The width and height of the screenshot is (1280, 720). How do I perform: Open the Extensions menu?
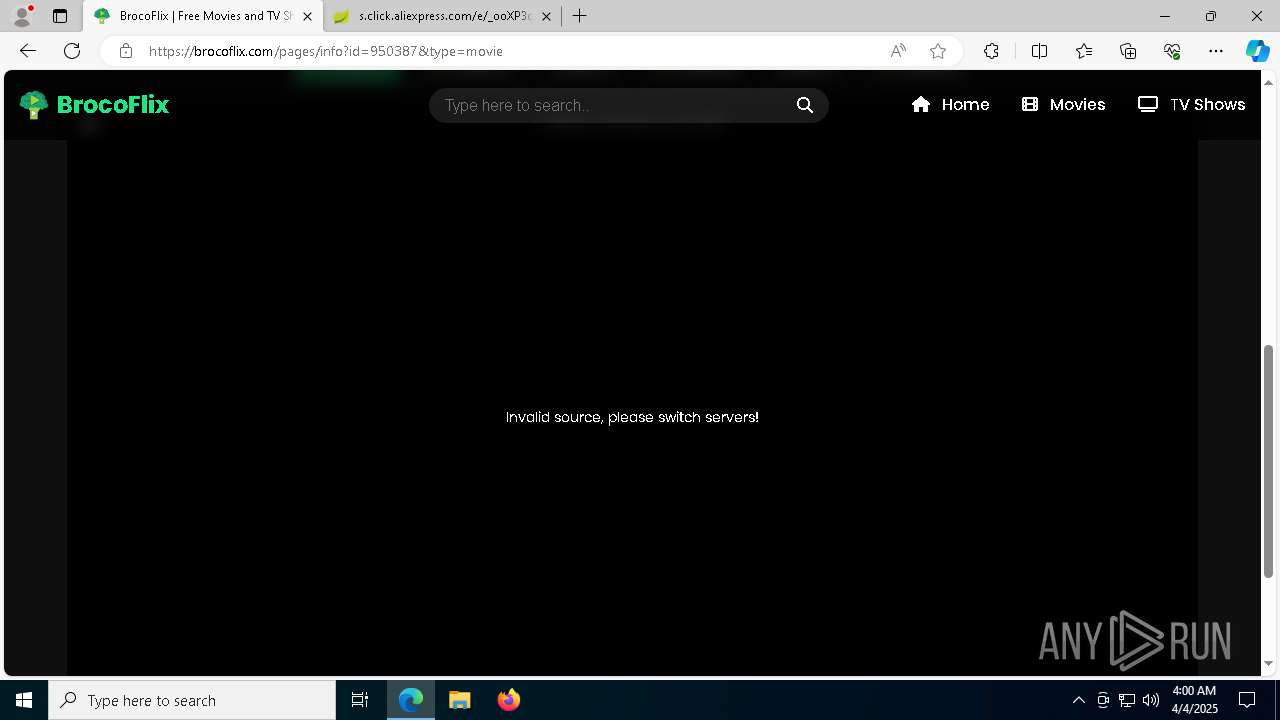(991, 51)
